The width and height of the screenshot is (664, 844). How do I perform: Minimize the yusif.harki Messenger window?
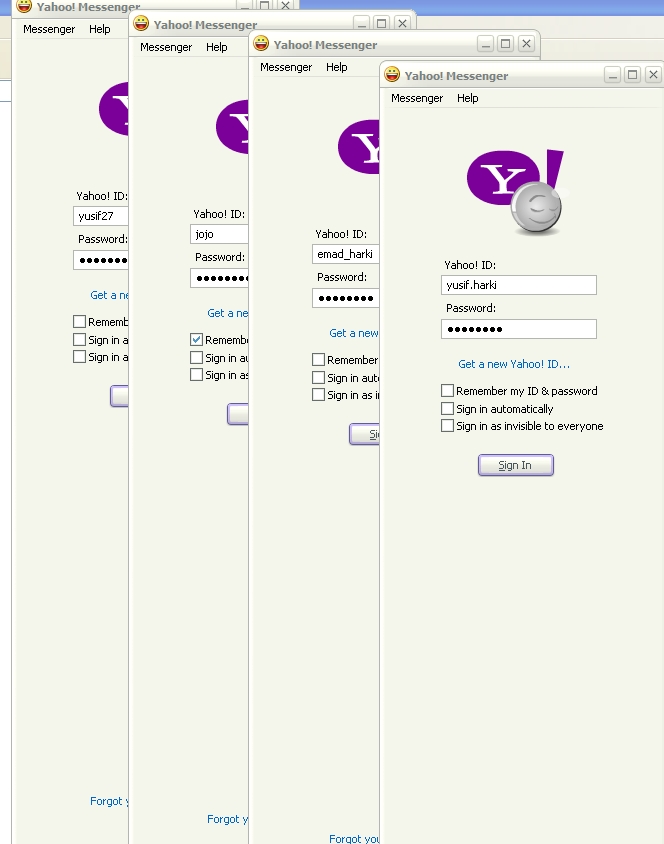[x=612, y=74]
